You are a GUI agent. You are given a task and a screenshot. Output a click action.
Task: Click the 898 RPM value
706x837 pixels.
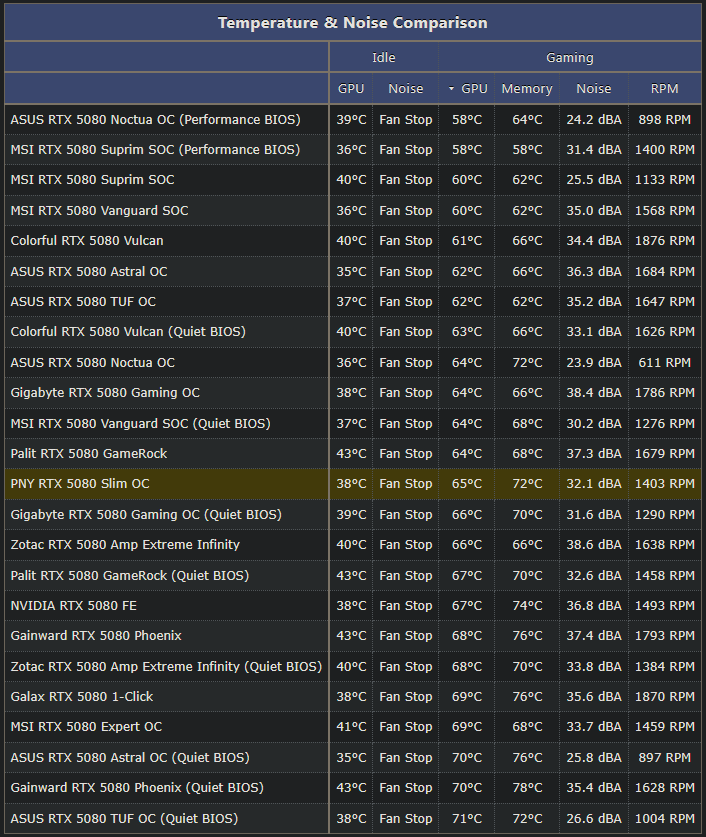click(664, 120)
